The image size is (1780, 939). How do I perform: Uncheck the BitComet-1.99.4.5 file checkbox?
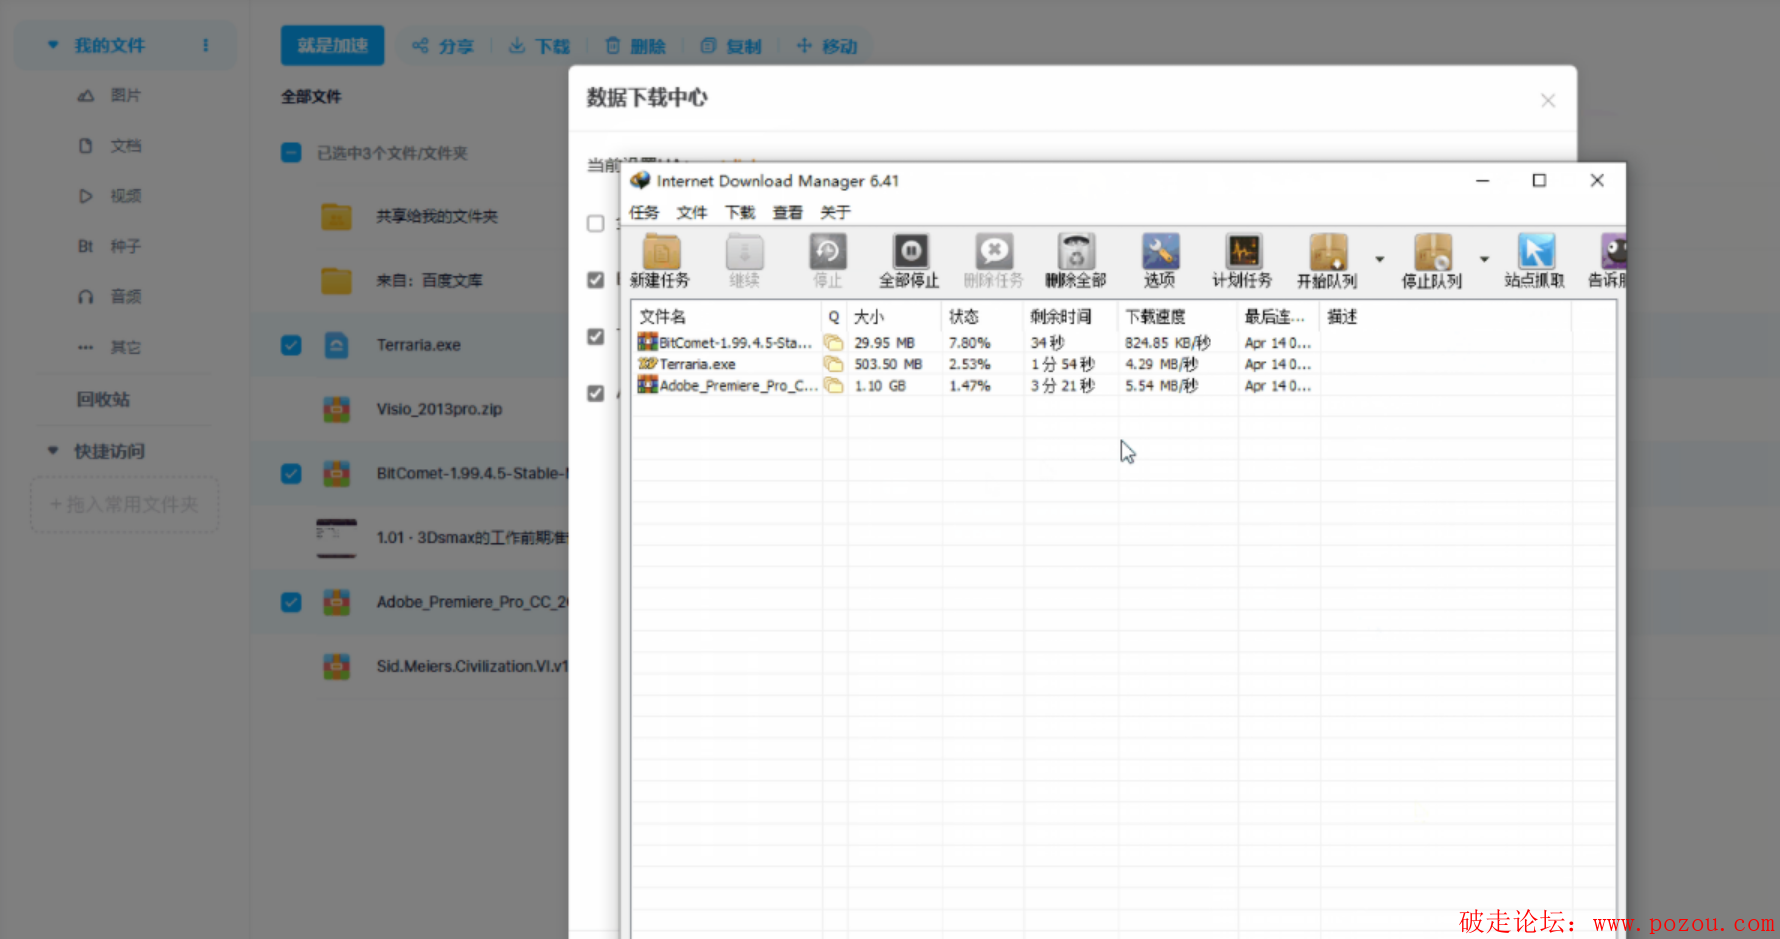point(291,473)
